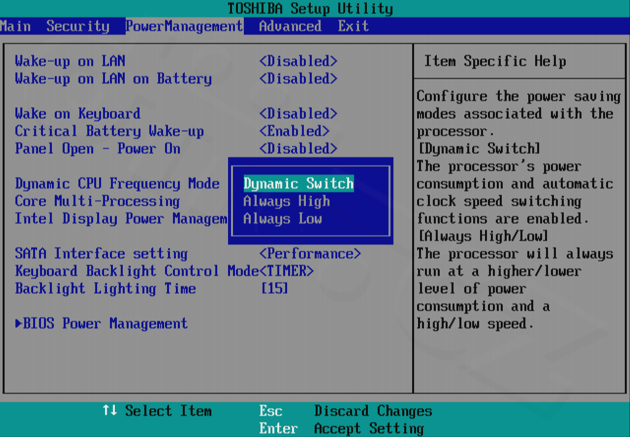
Task: Click the Select Item hint text
Action: [168, 411]
